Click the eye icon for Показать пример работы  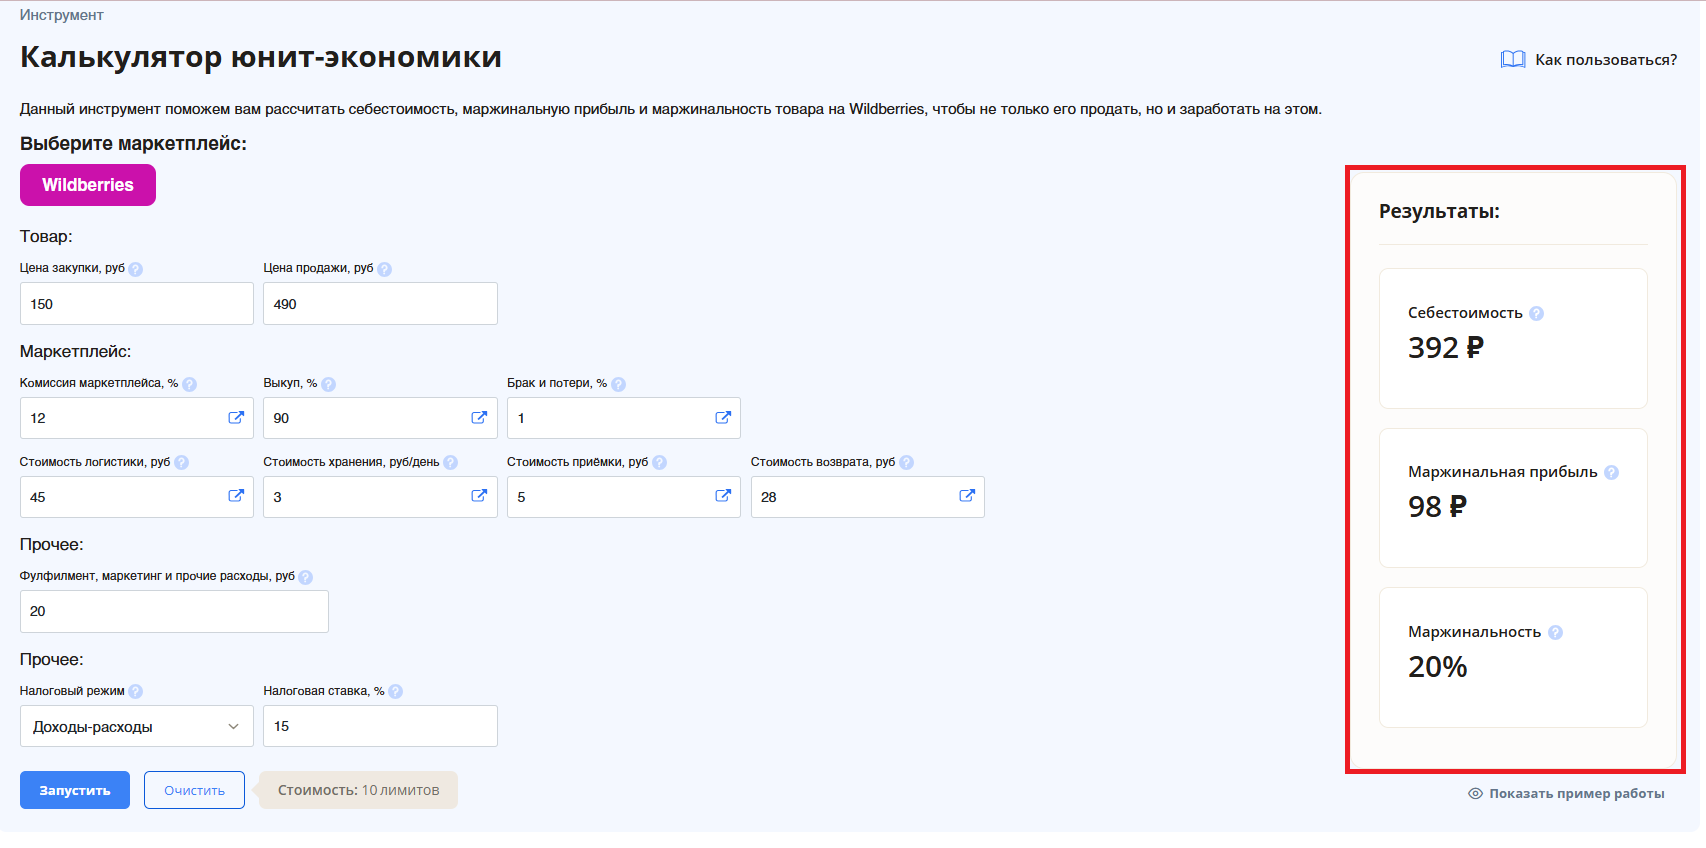(1475, 794)
